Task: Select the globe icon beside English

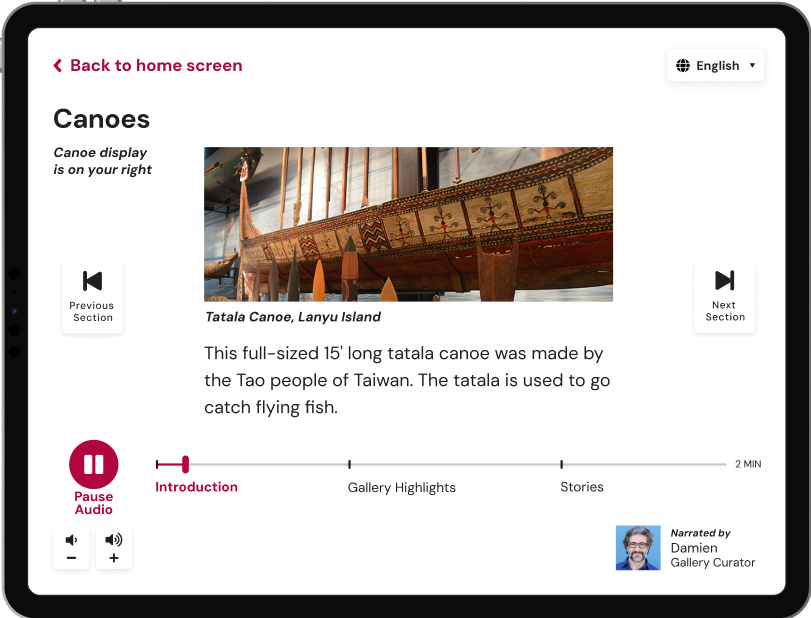Action: (x=682, y=65)
